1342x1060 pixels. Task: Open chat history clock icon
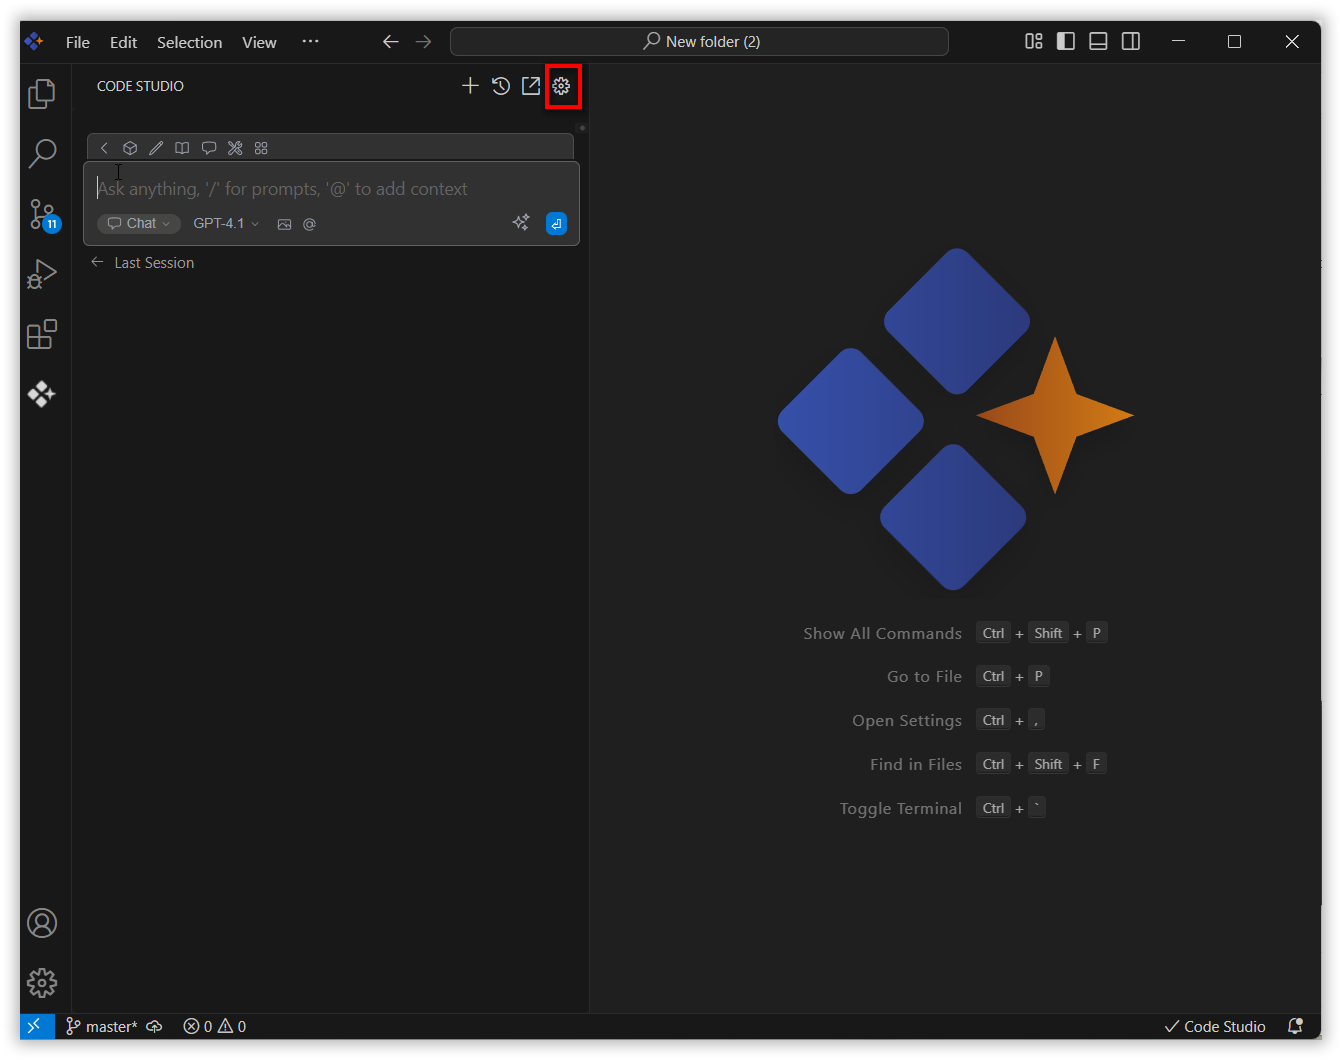501,86
